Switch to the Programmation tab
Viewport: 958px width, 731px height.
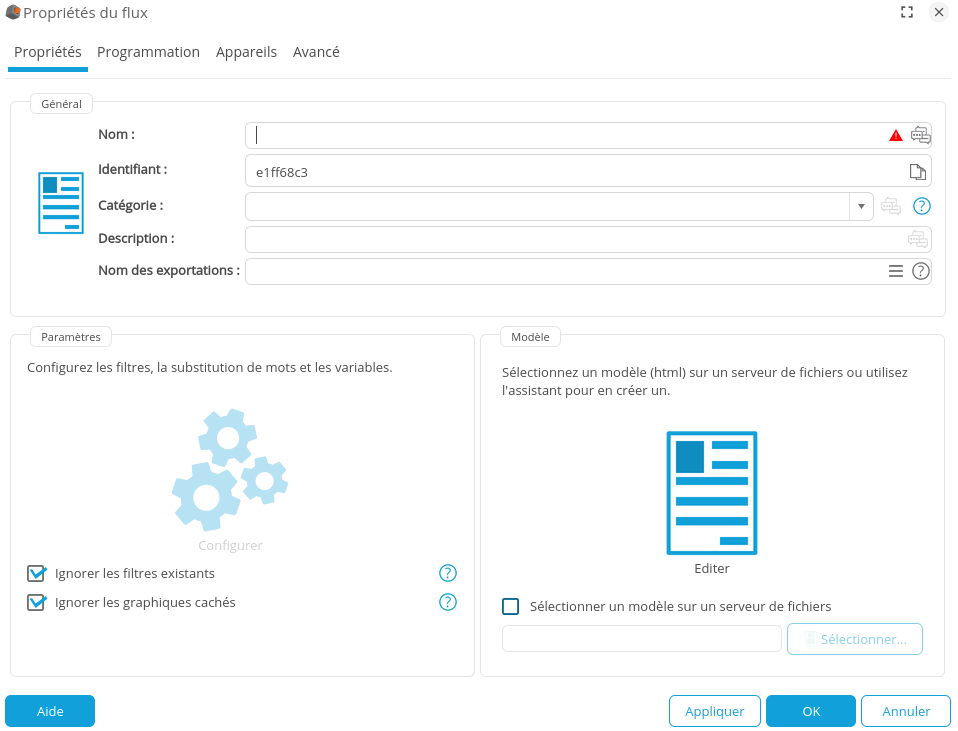coord(148,52)
